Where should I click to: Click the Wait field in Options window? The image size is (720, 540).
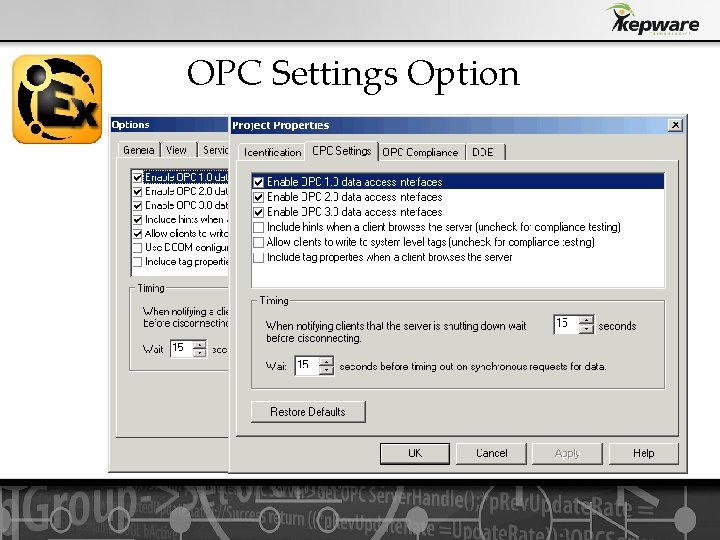(x=181, y=349)
